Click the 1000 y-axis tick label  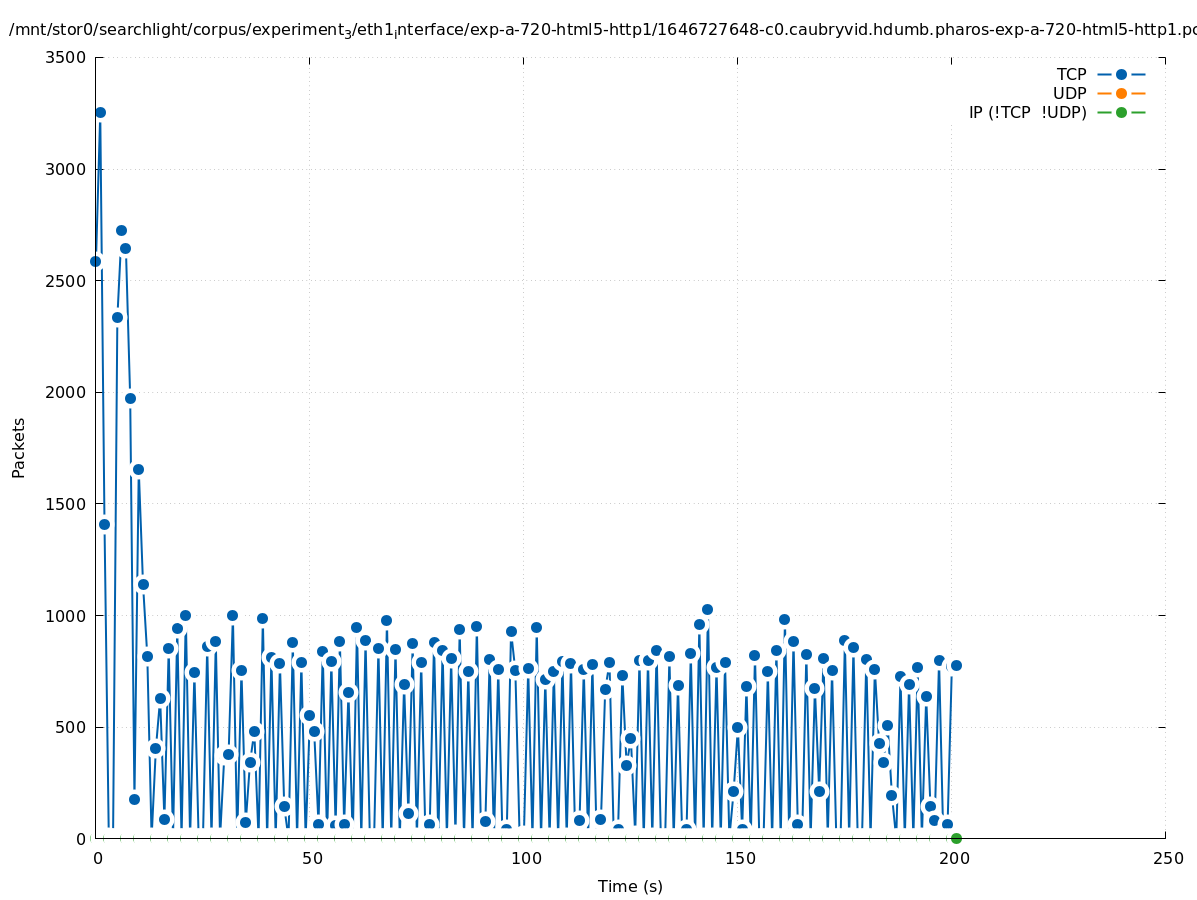[65, 615]
